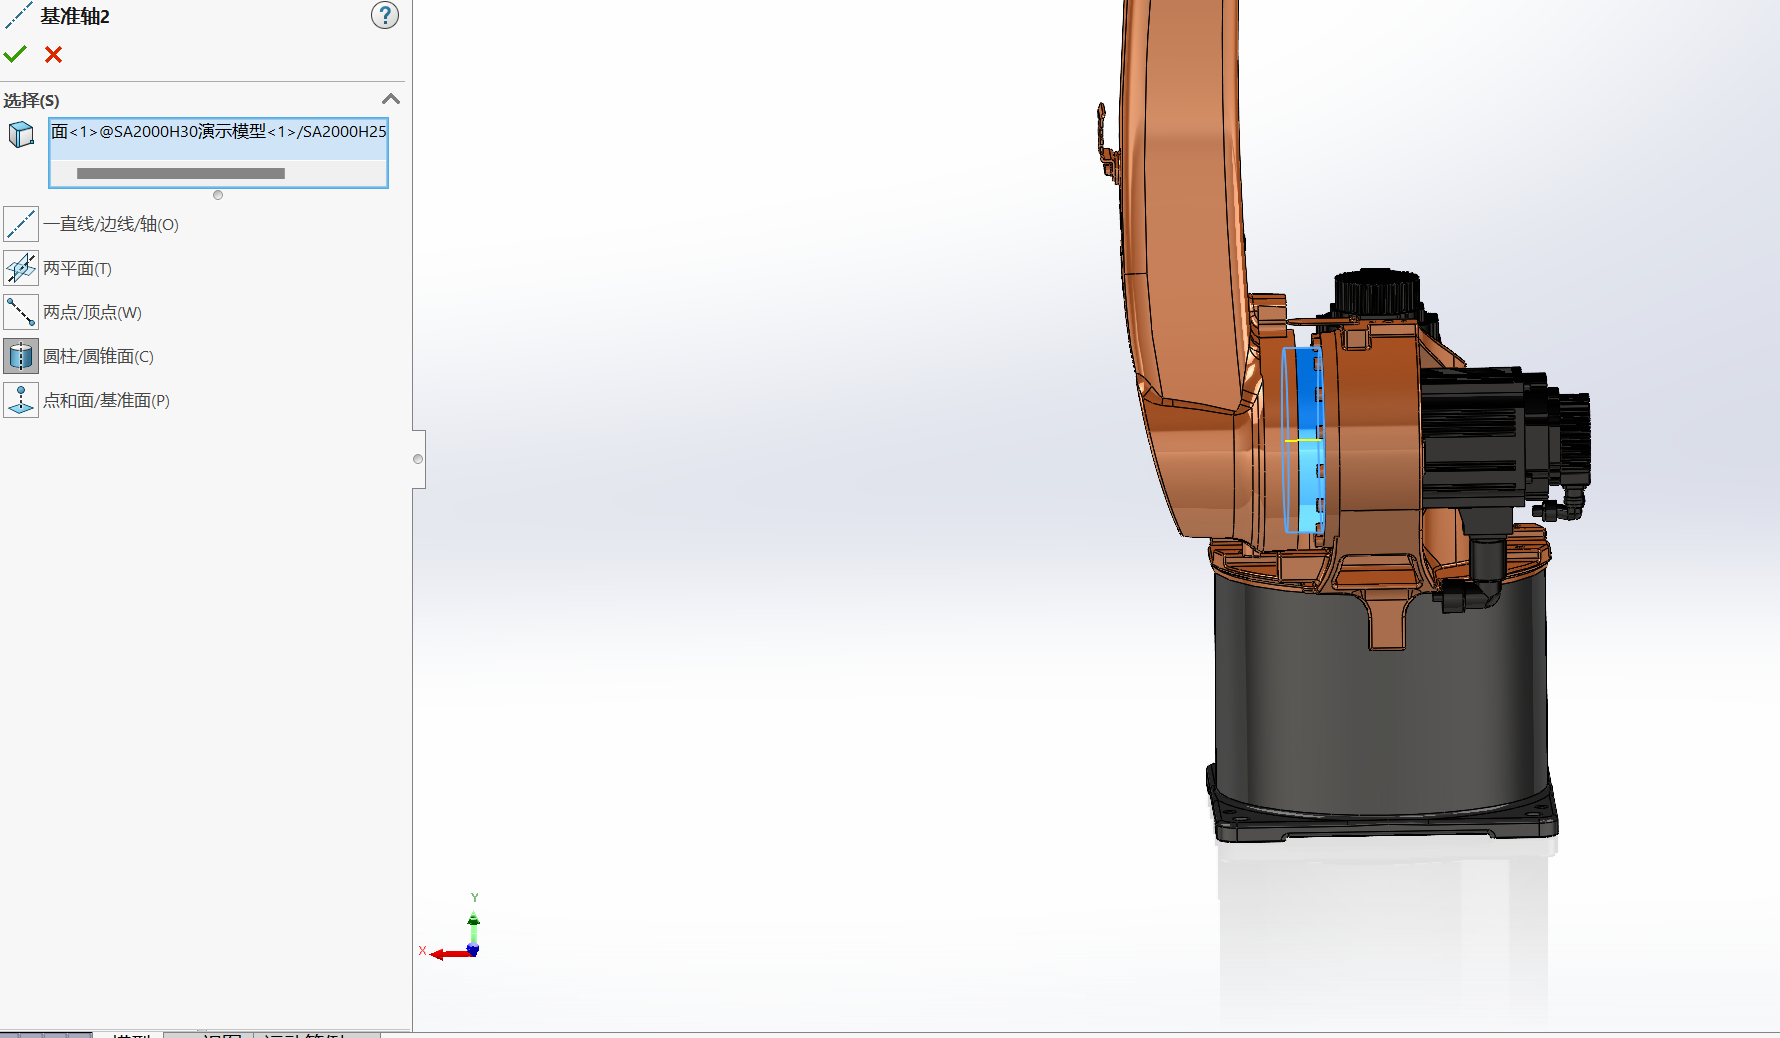The image size is (1780, 1038).
Task: Cancel the axis with the red X
Action: pos(54,55)
